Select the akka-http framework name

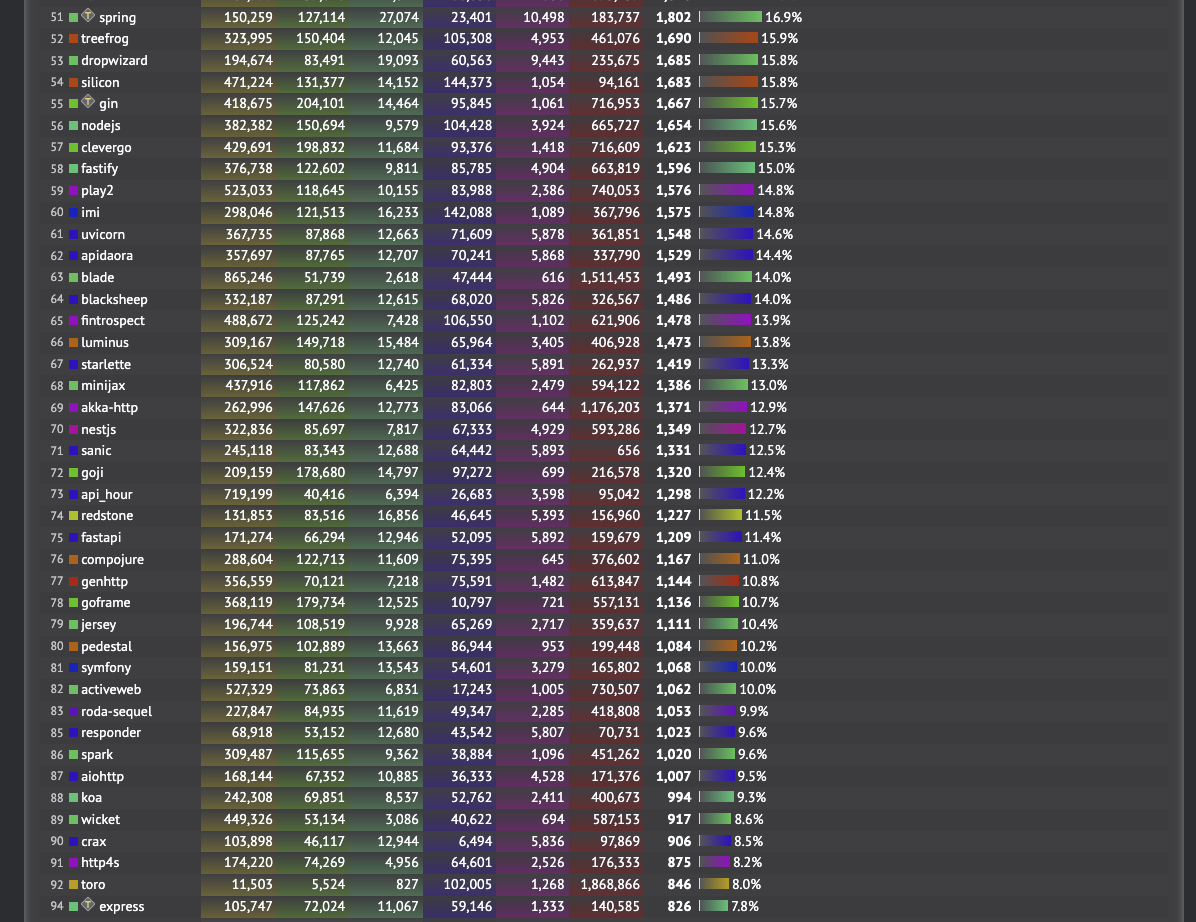109,407
